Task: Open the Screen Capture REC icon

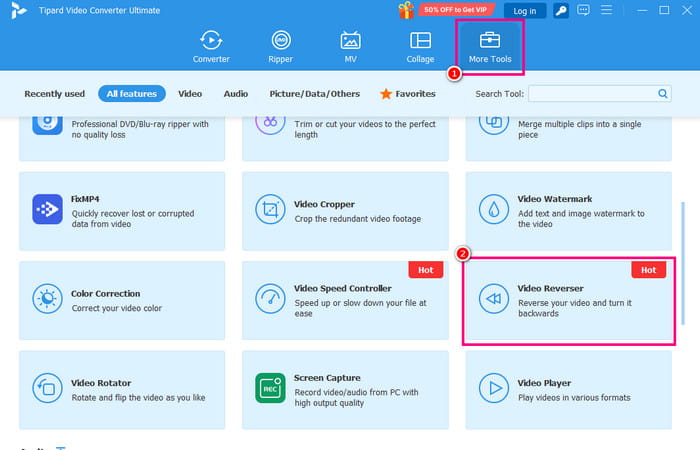Action: click(270, 388)
